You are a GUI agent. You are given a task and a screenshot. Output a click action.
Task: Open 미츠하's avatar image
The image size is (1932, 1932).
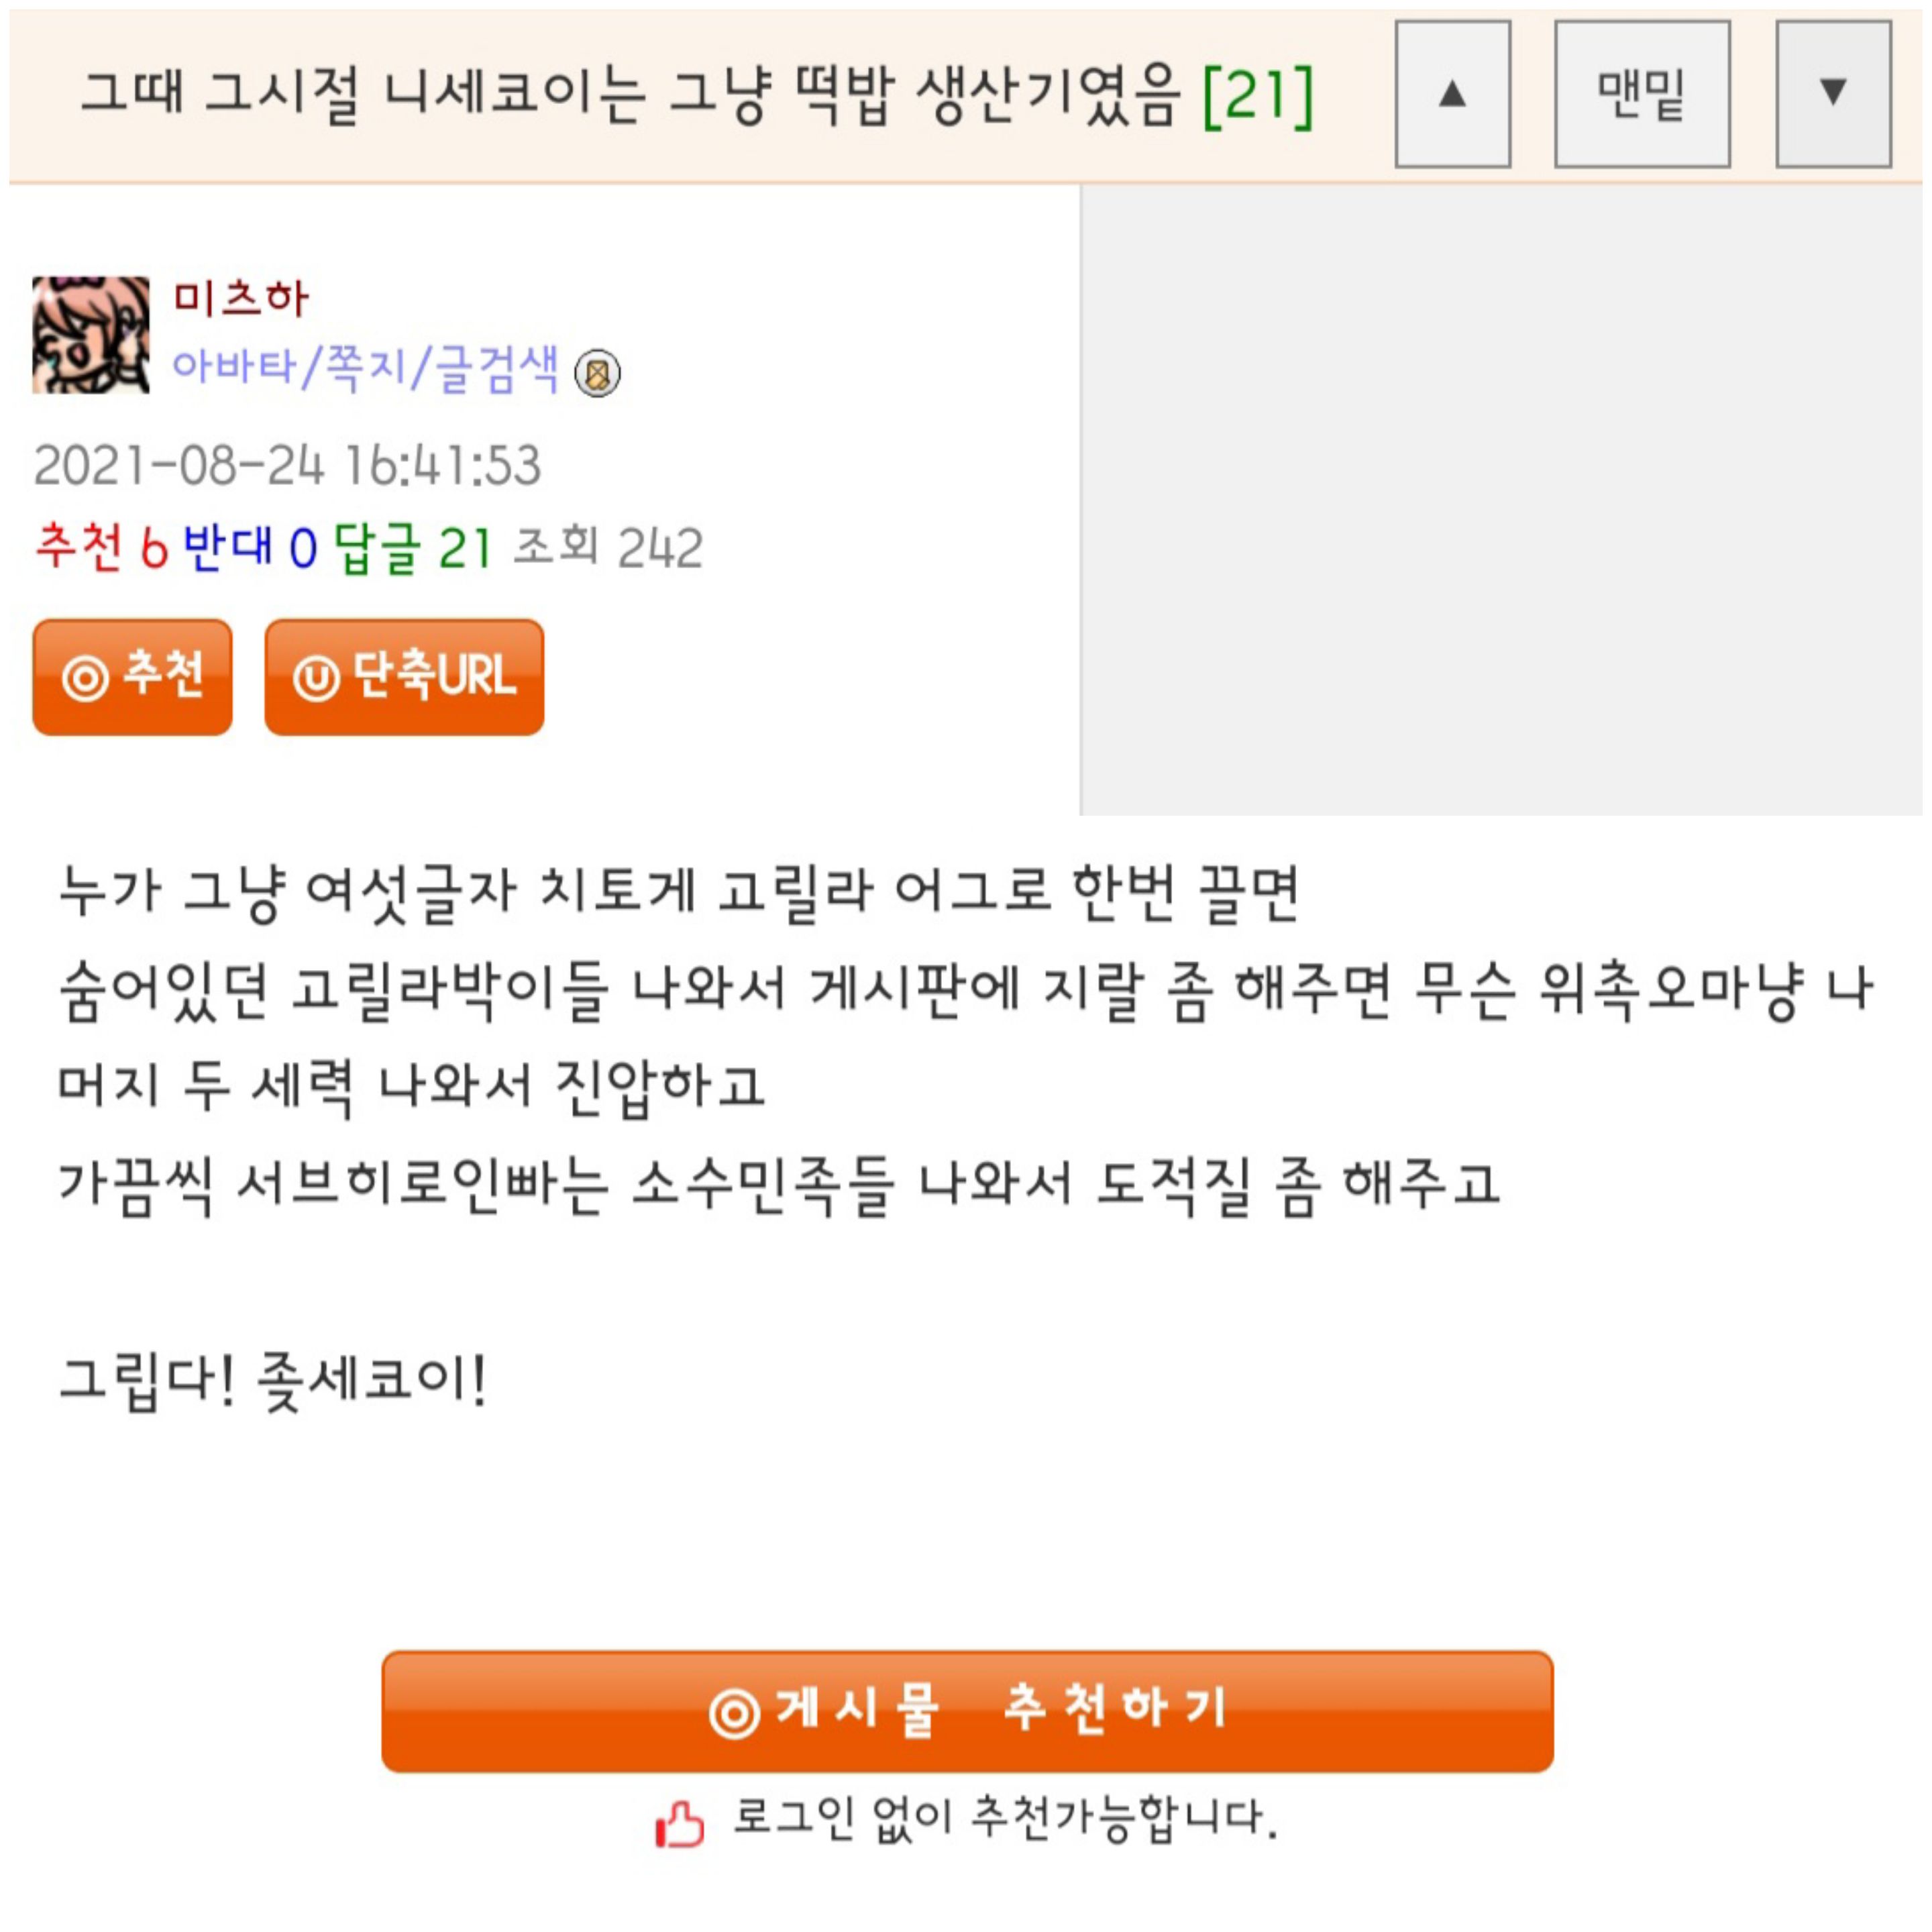tap(91, 335)
